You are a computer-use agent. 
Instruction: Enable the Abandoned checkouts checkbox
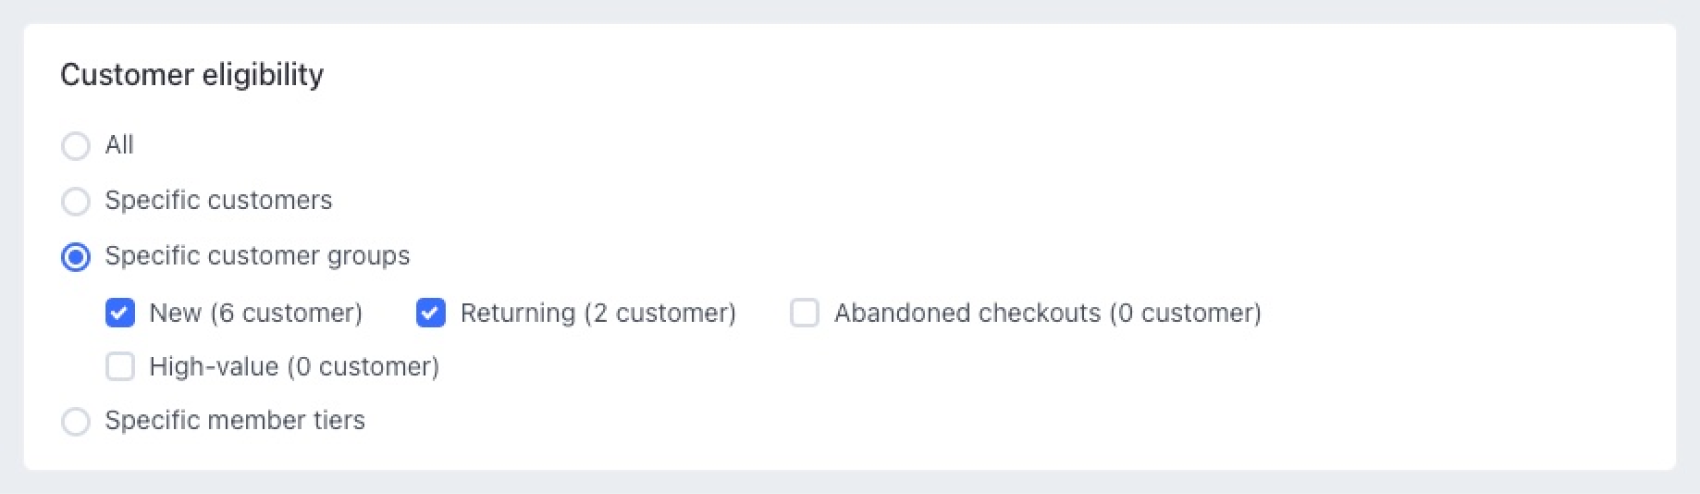pyautogui.click(x=805, y=313)
